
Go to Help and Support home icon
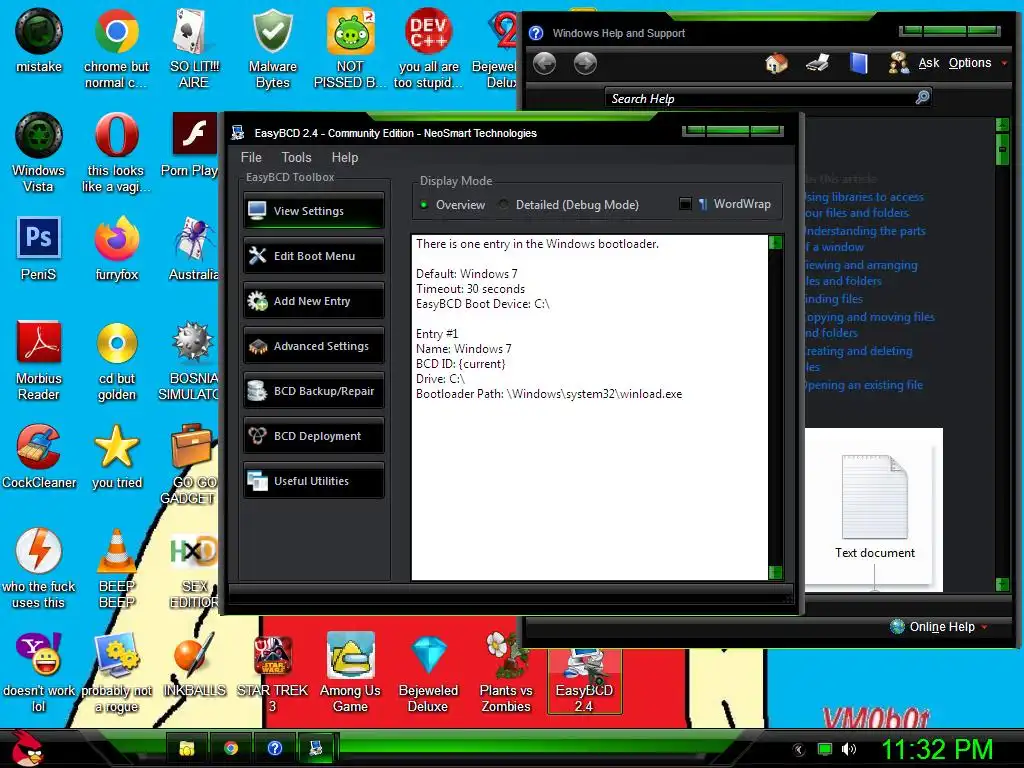(x=776, y=63)
